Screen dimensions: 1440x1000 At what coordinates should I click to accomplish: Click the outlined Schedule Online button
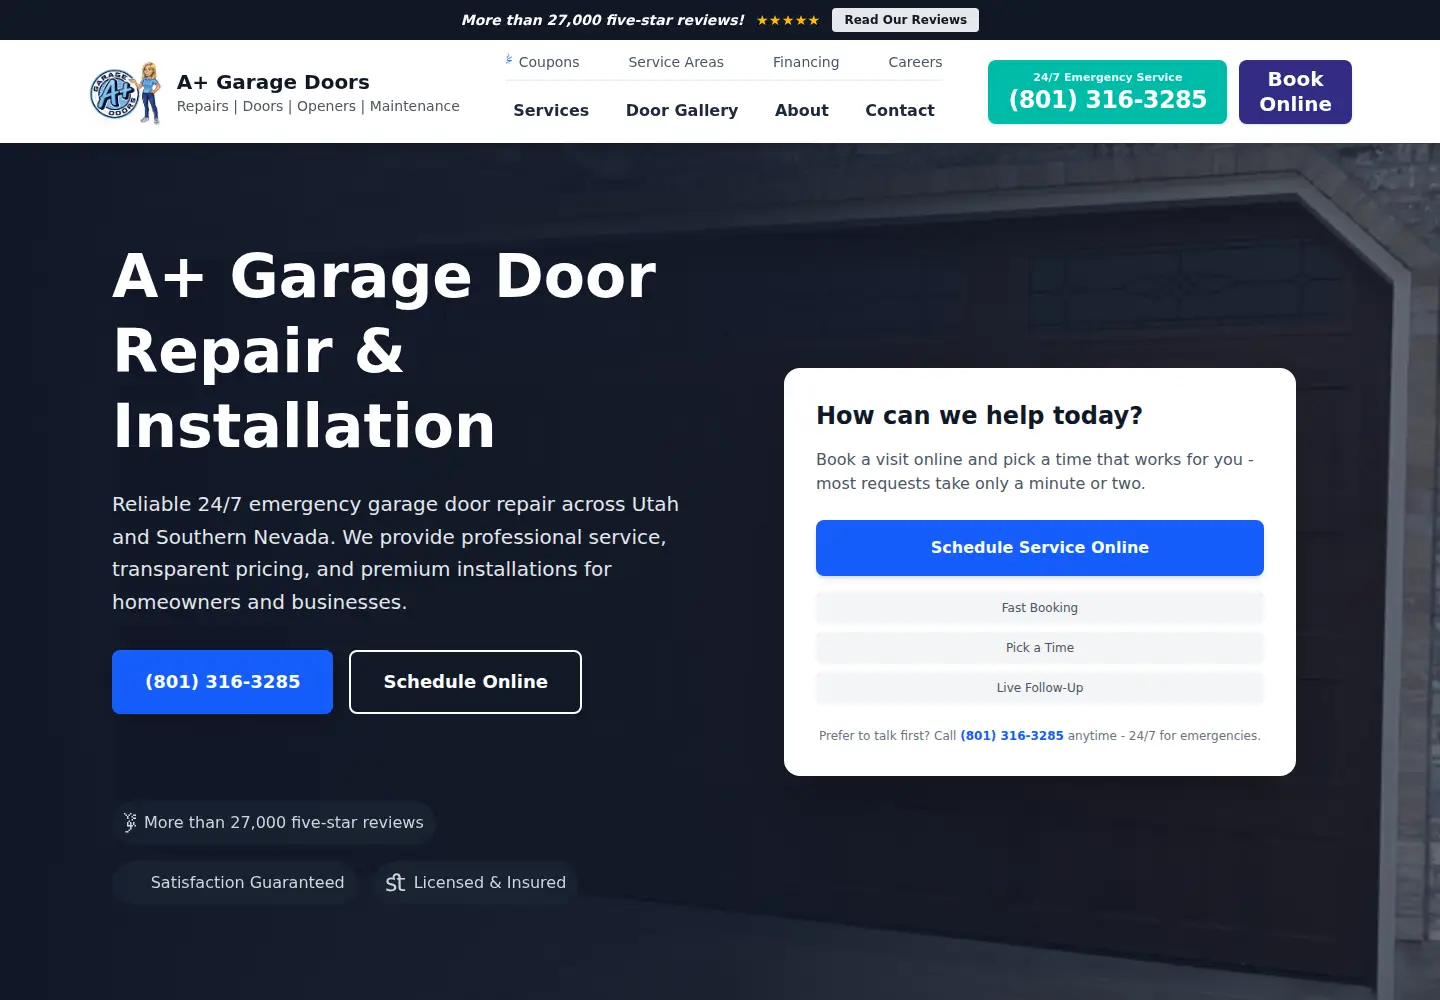click(465, 682)
